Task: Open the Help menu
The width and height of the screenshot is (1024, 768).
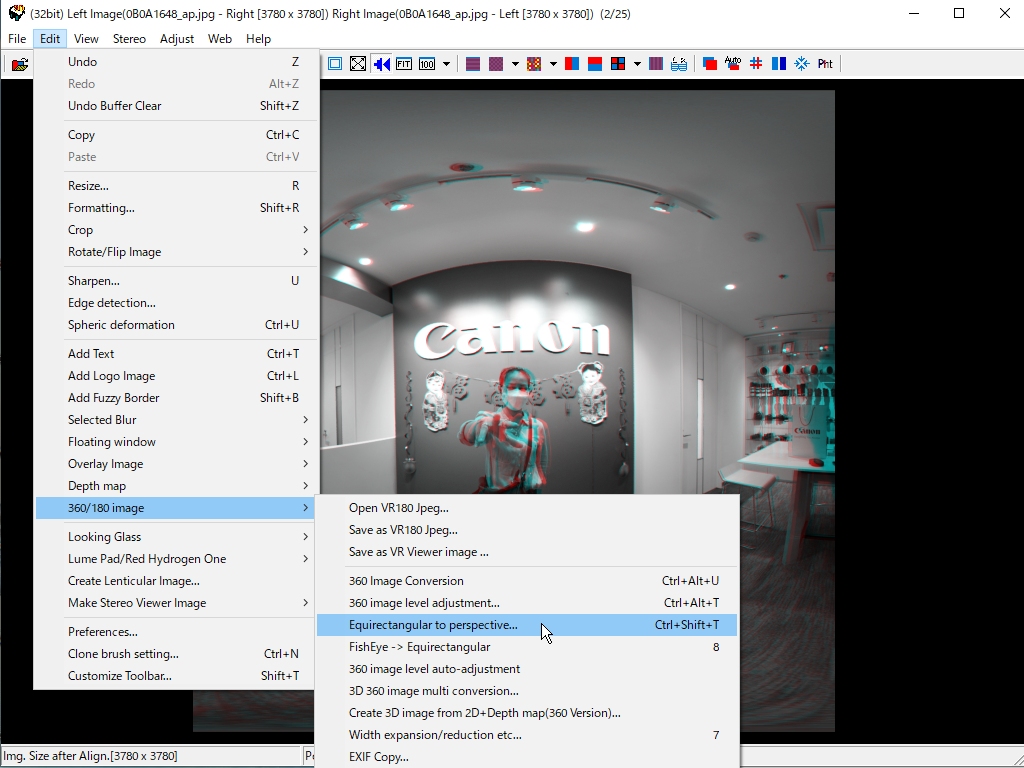Action: click(259, 39)
